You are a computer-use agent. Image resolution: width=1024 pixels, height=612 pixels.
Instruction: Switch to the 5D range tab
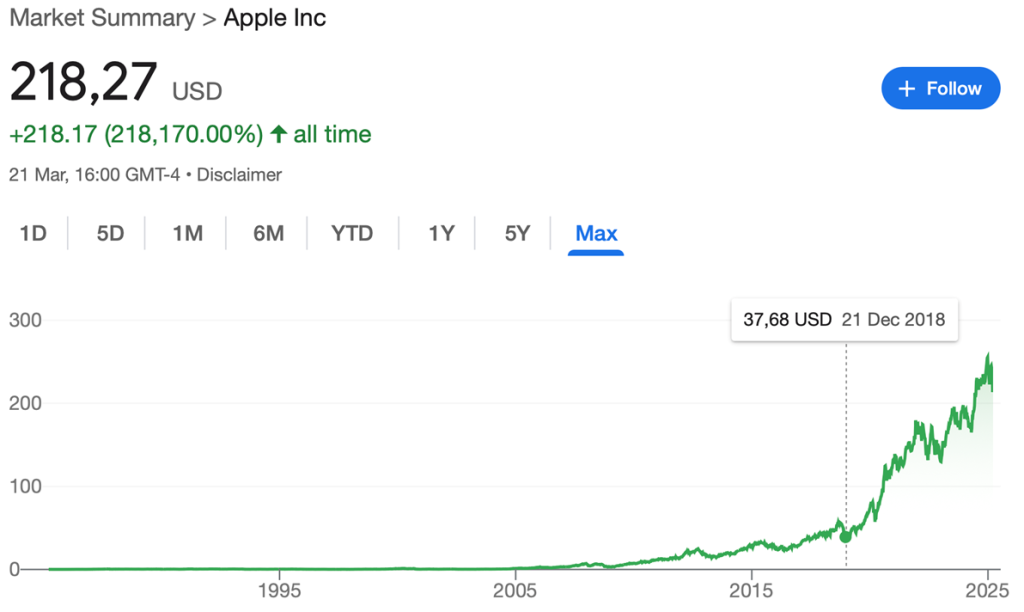pyautogui.click(x=110, y=234)
